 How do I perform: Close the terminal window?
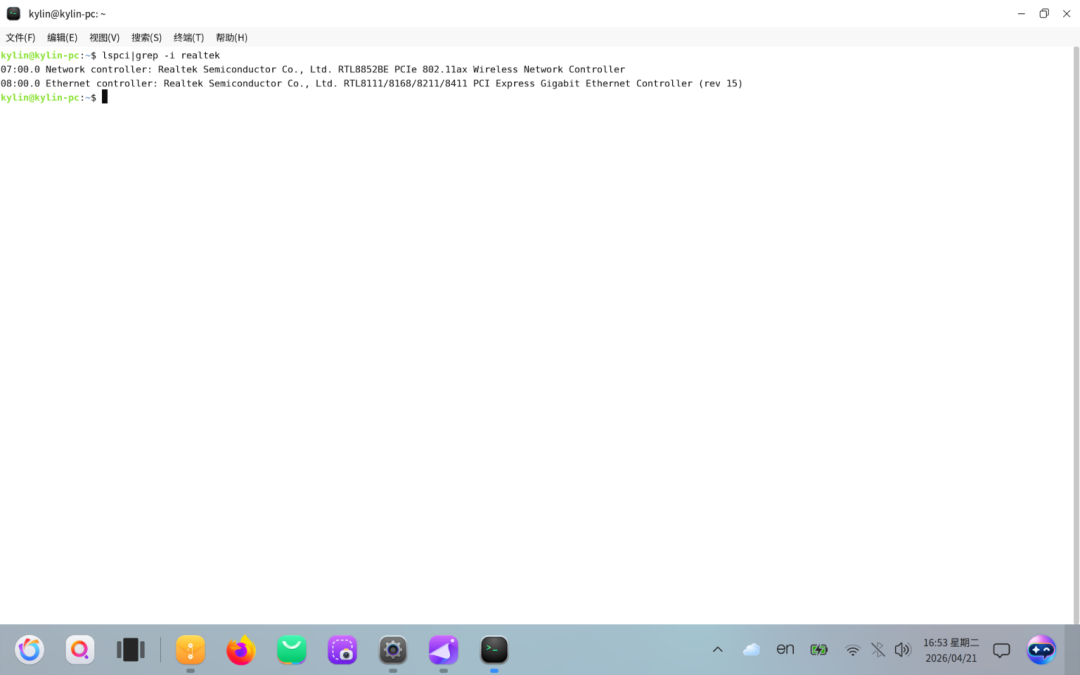click(1066, 14)
